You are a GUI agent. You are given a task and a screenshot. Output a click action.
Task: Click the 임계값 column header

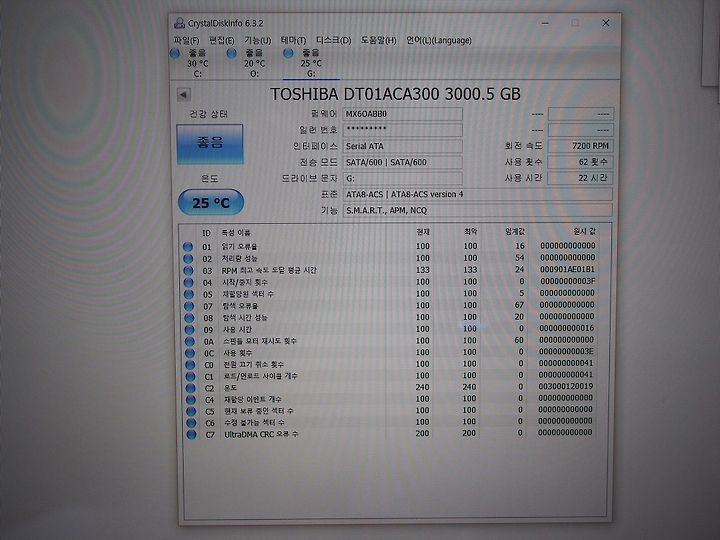point(515,232)
